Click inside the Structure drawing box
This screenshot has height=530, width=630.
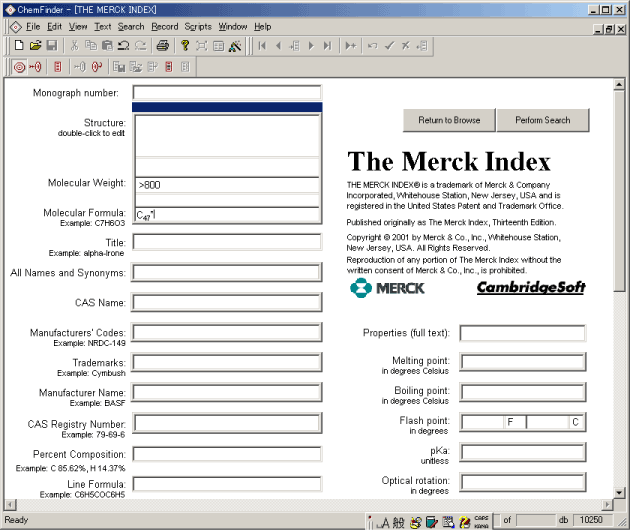click(227, 135)
